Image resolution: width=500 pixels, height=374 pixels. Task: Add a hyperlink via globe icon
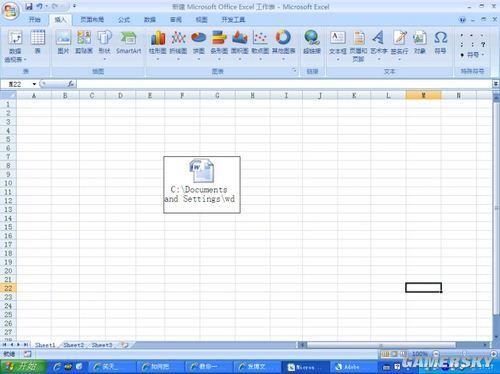pyautogui.click(x=312, y=42)
